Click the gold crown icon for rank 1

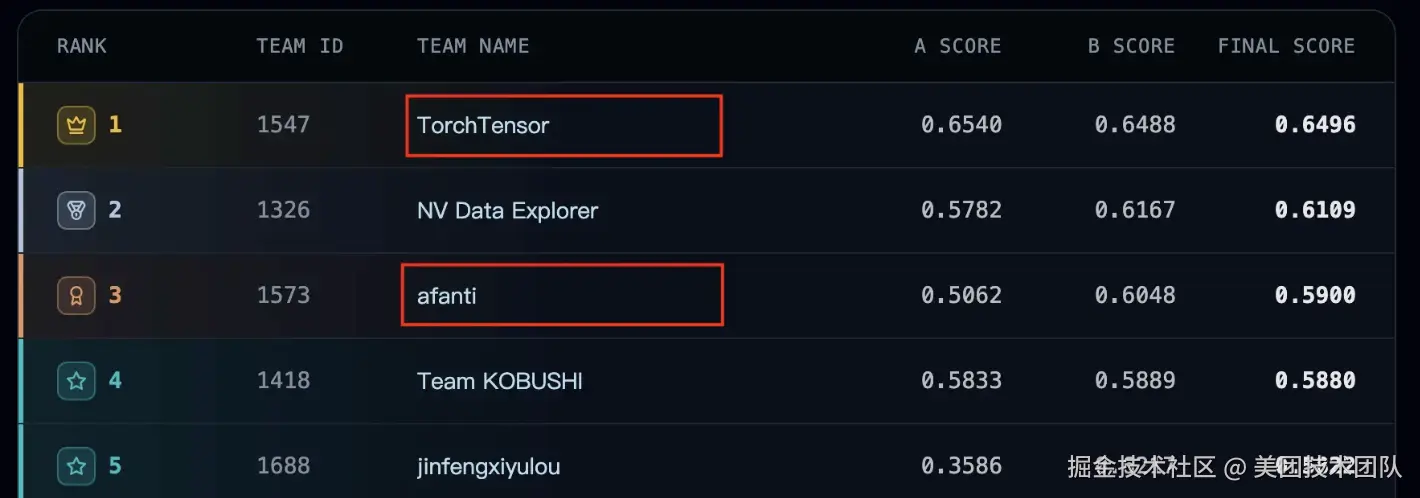pyautogui.click(x=76, y=125)
